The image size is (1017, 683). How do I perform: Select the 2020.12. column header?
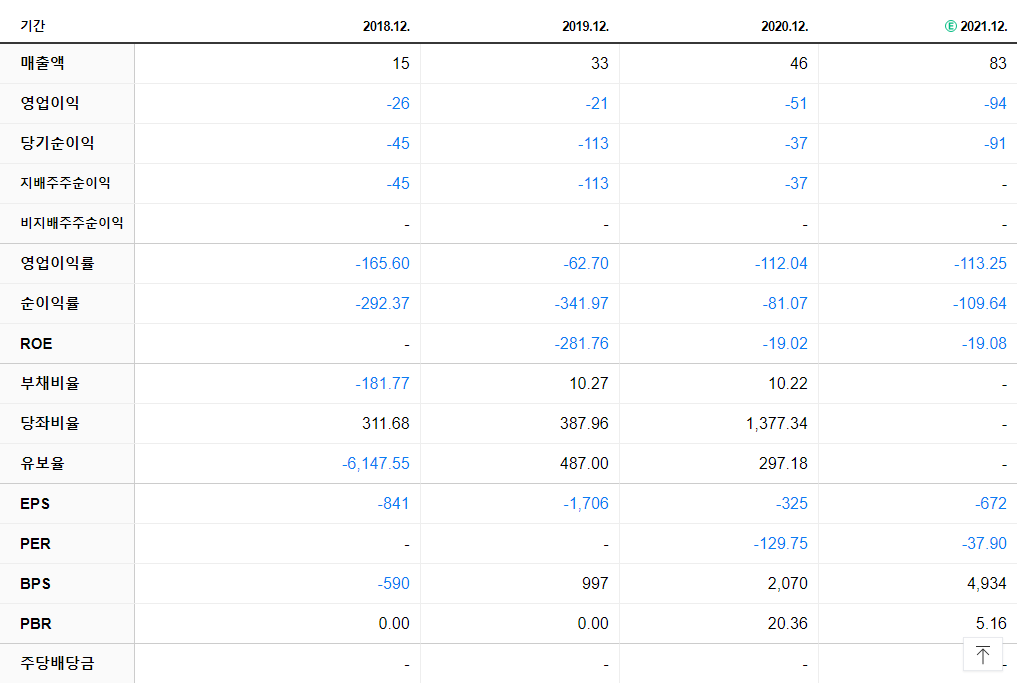pos(785,27)
